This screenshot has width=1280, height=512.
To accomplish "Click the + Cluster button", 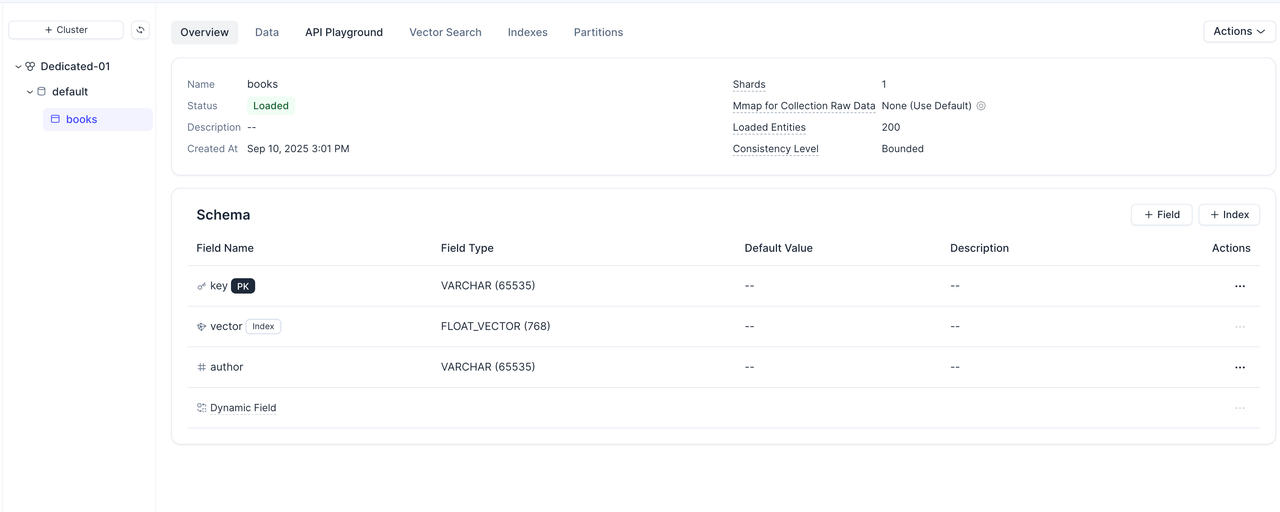I will point(66,30).
